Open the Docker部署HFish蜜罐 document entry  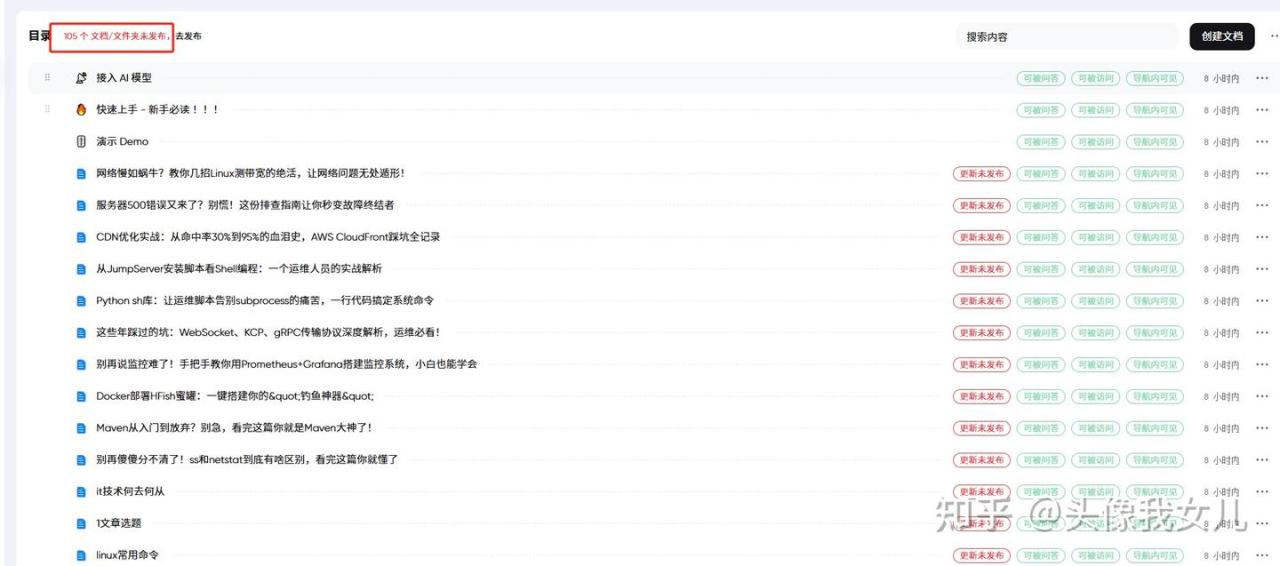coord(235,396)
